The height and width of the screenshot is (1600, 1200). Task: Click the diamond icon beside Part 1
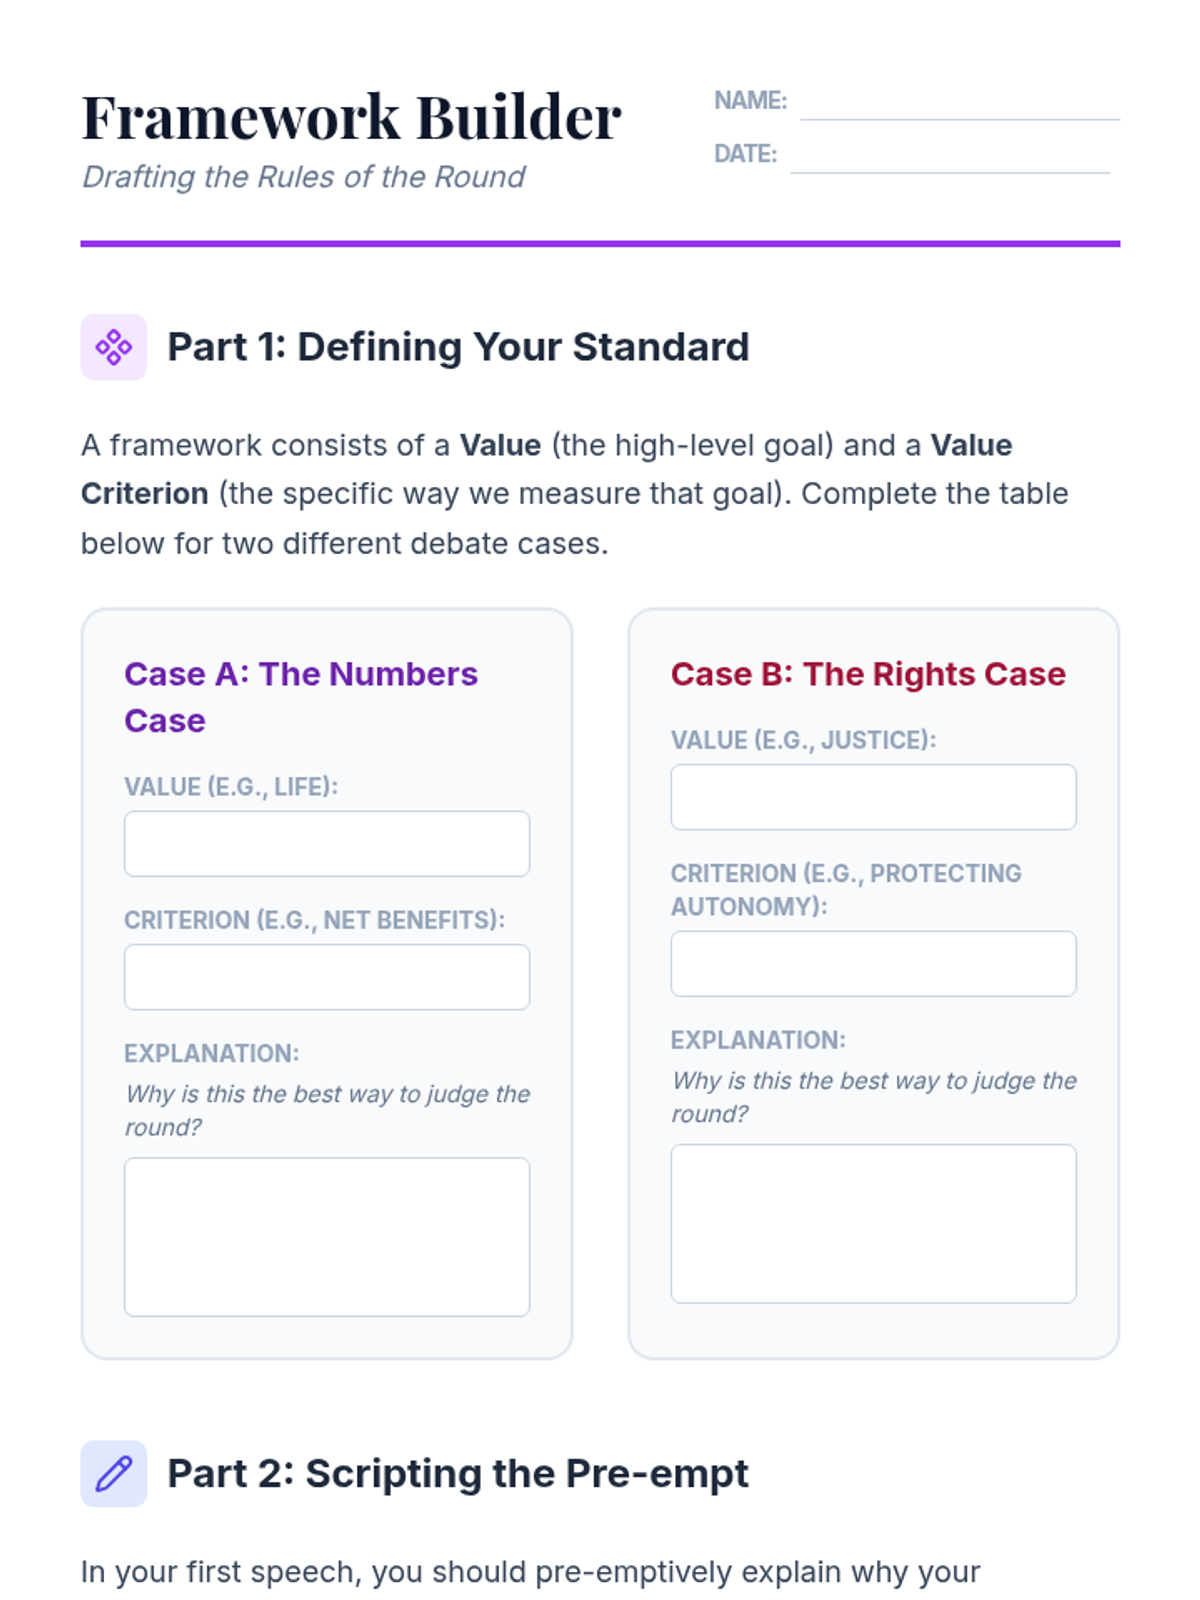tap(113, 347)
